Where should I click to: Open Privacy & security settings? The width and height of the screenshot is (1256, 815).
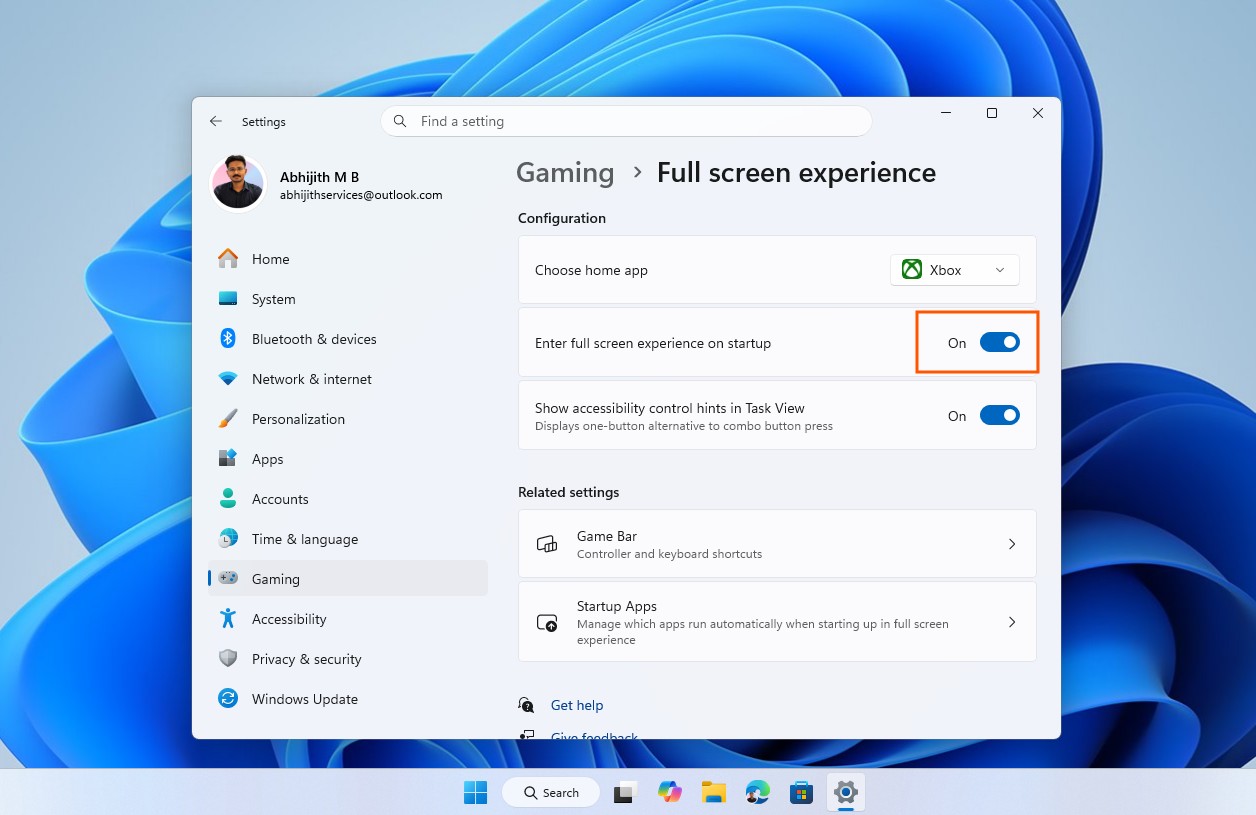click(306, 658)
